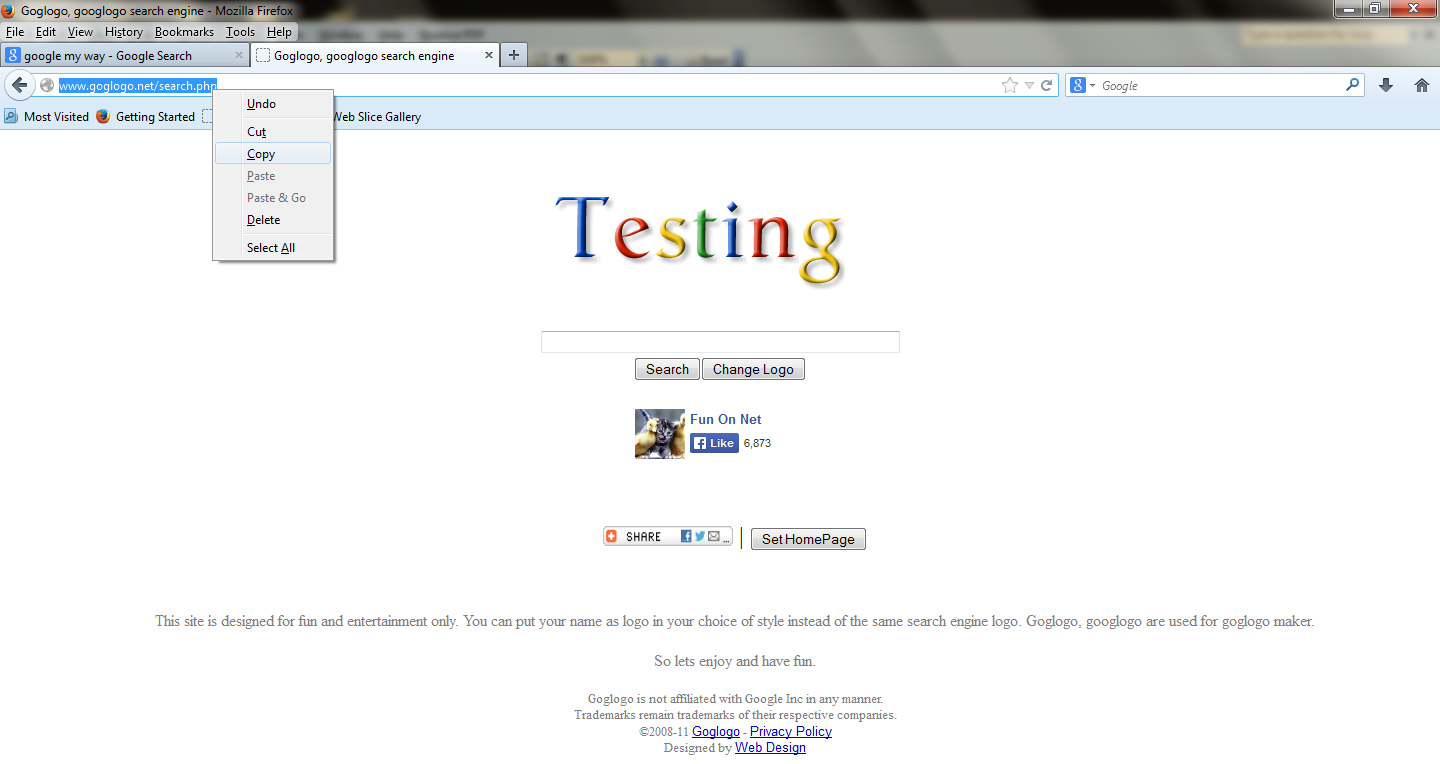The width and height of the screenshot is (1440, 764).
Task: Open the search engine selector dropdown
Action: tap(1083, 86)
